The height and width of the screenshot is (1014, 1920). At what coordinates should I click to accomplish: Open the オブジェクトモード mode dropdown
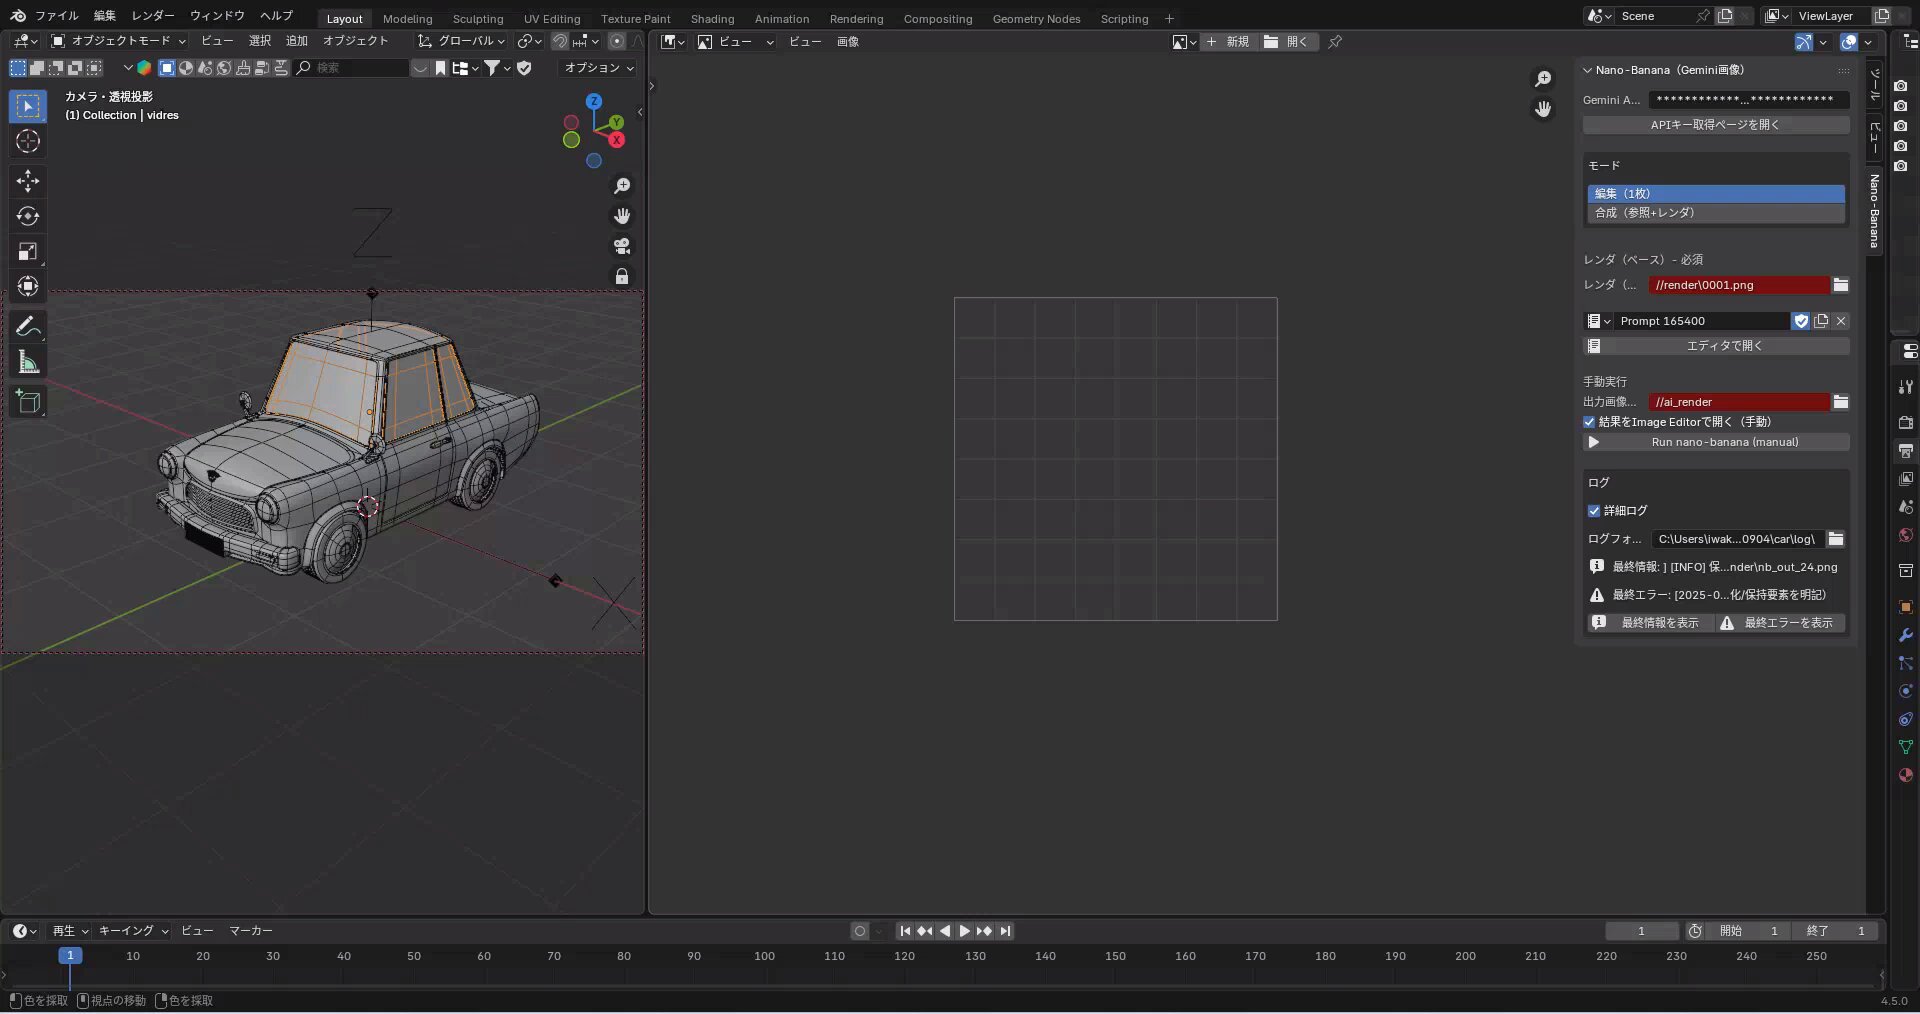pyautogui.click(x=118, y=41)
